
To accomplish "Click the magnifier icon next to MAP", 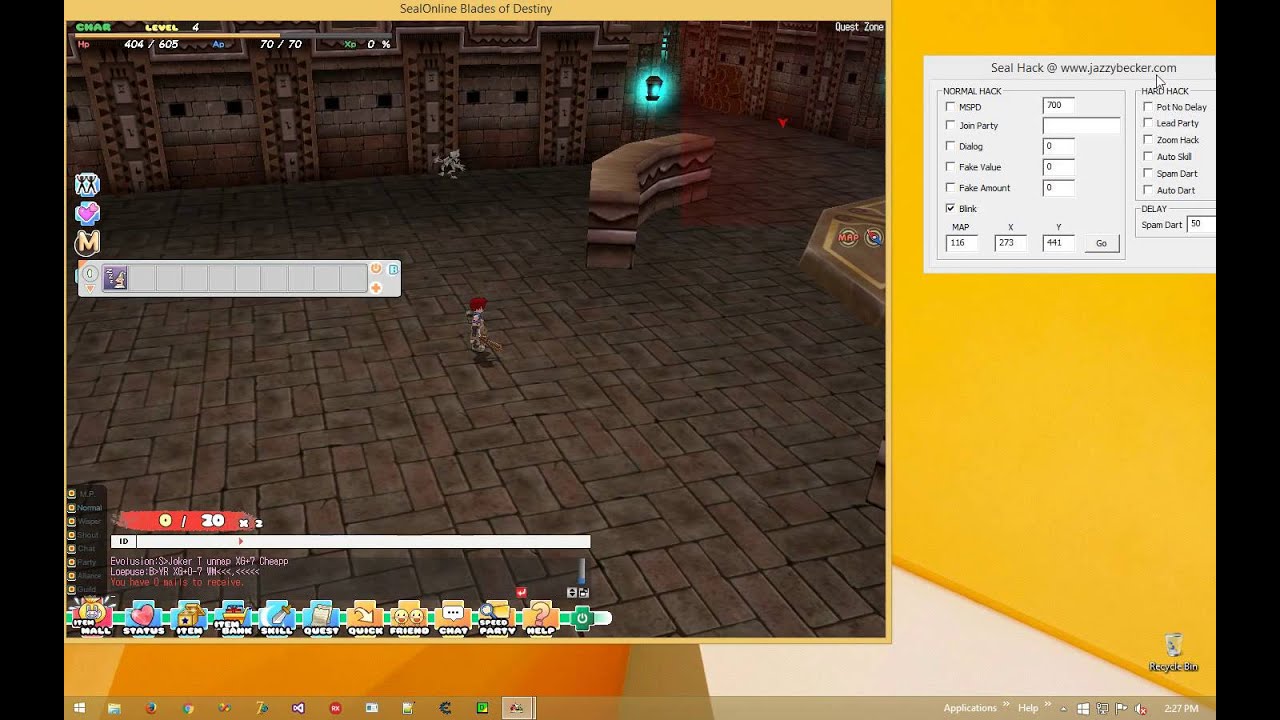I will pyautogui.click(x=873, y=237).
